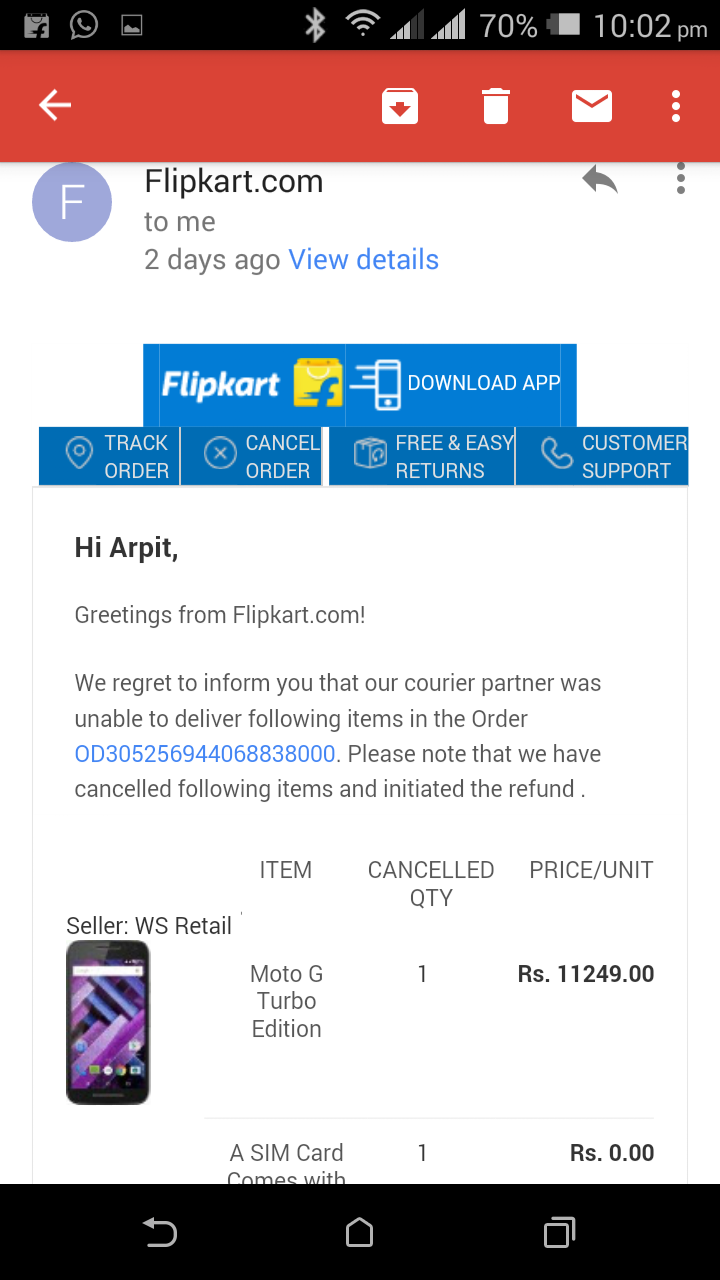This screenshot has height=1280, width=720.
Task: Select the Cancel Order tab
Action: [x=252, y=456]
